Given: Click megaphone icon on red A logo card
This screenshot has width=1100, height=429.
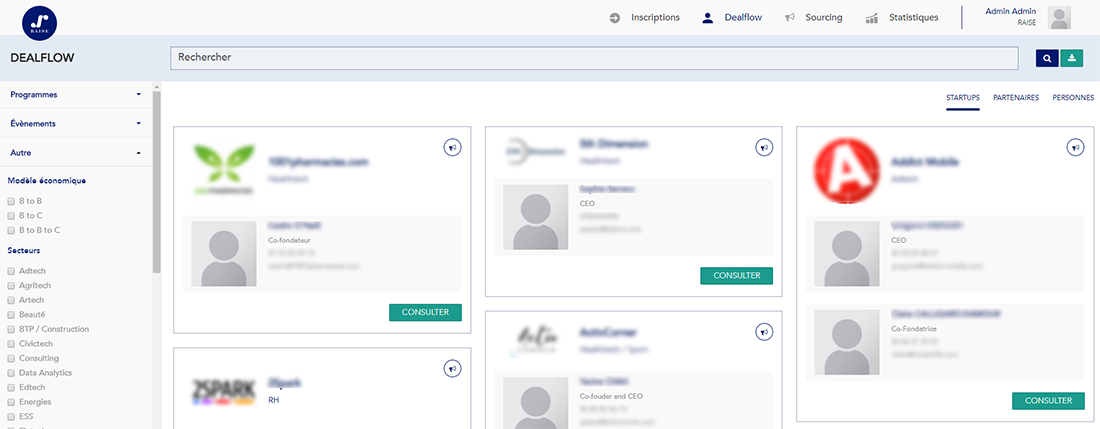Looking at the screenshot, I should 1075,148.
